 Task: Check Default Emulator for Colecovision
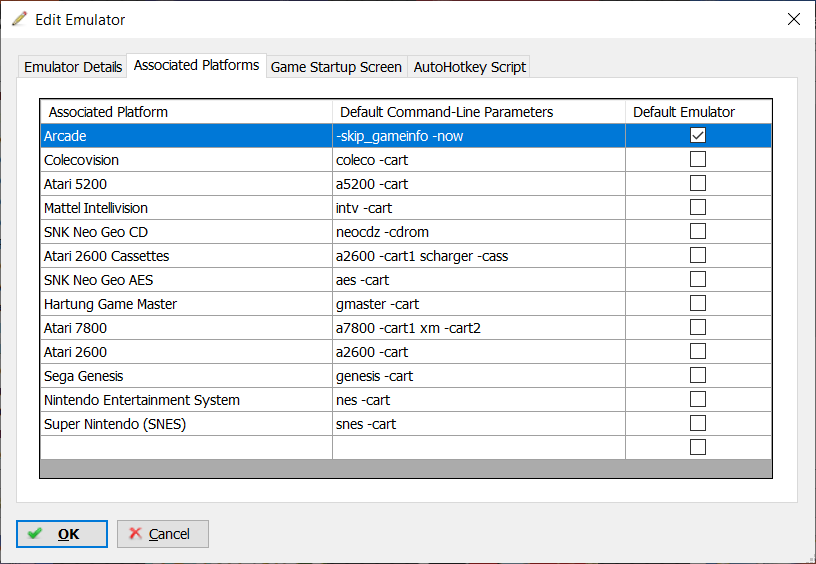tap(698, 159)
